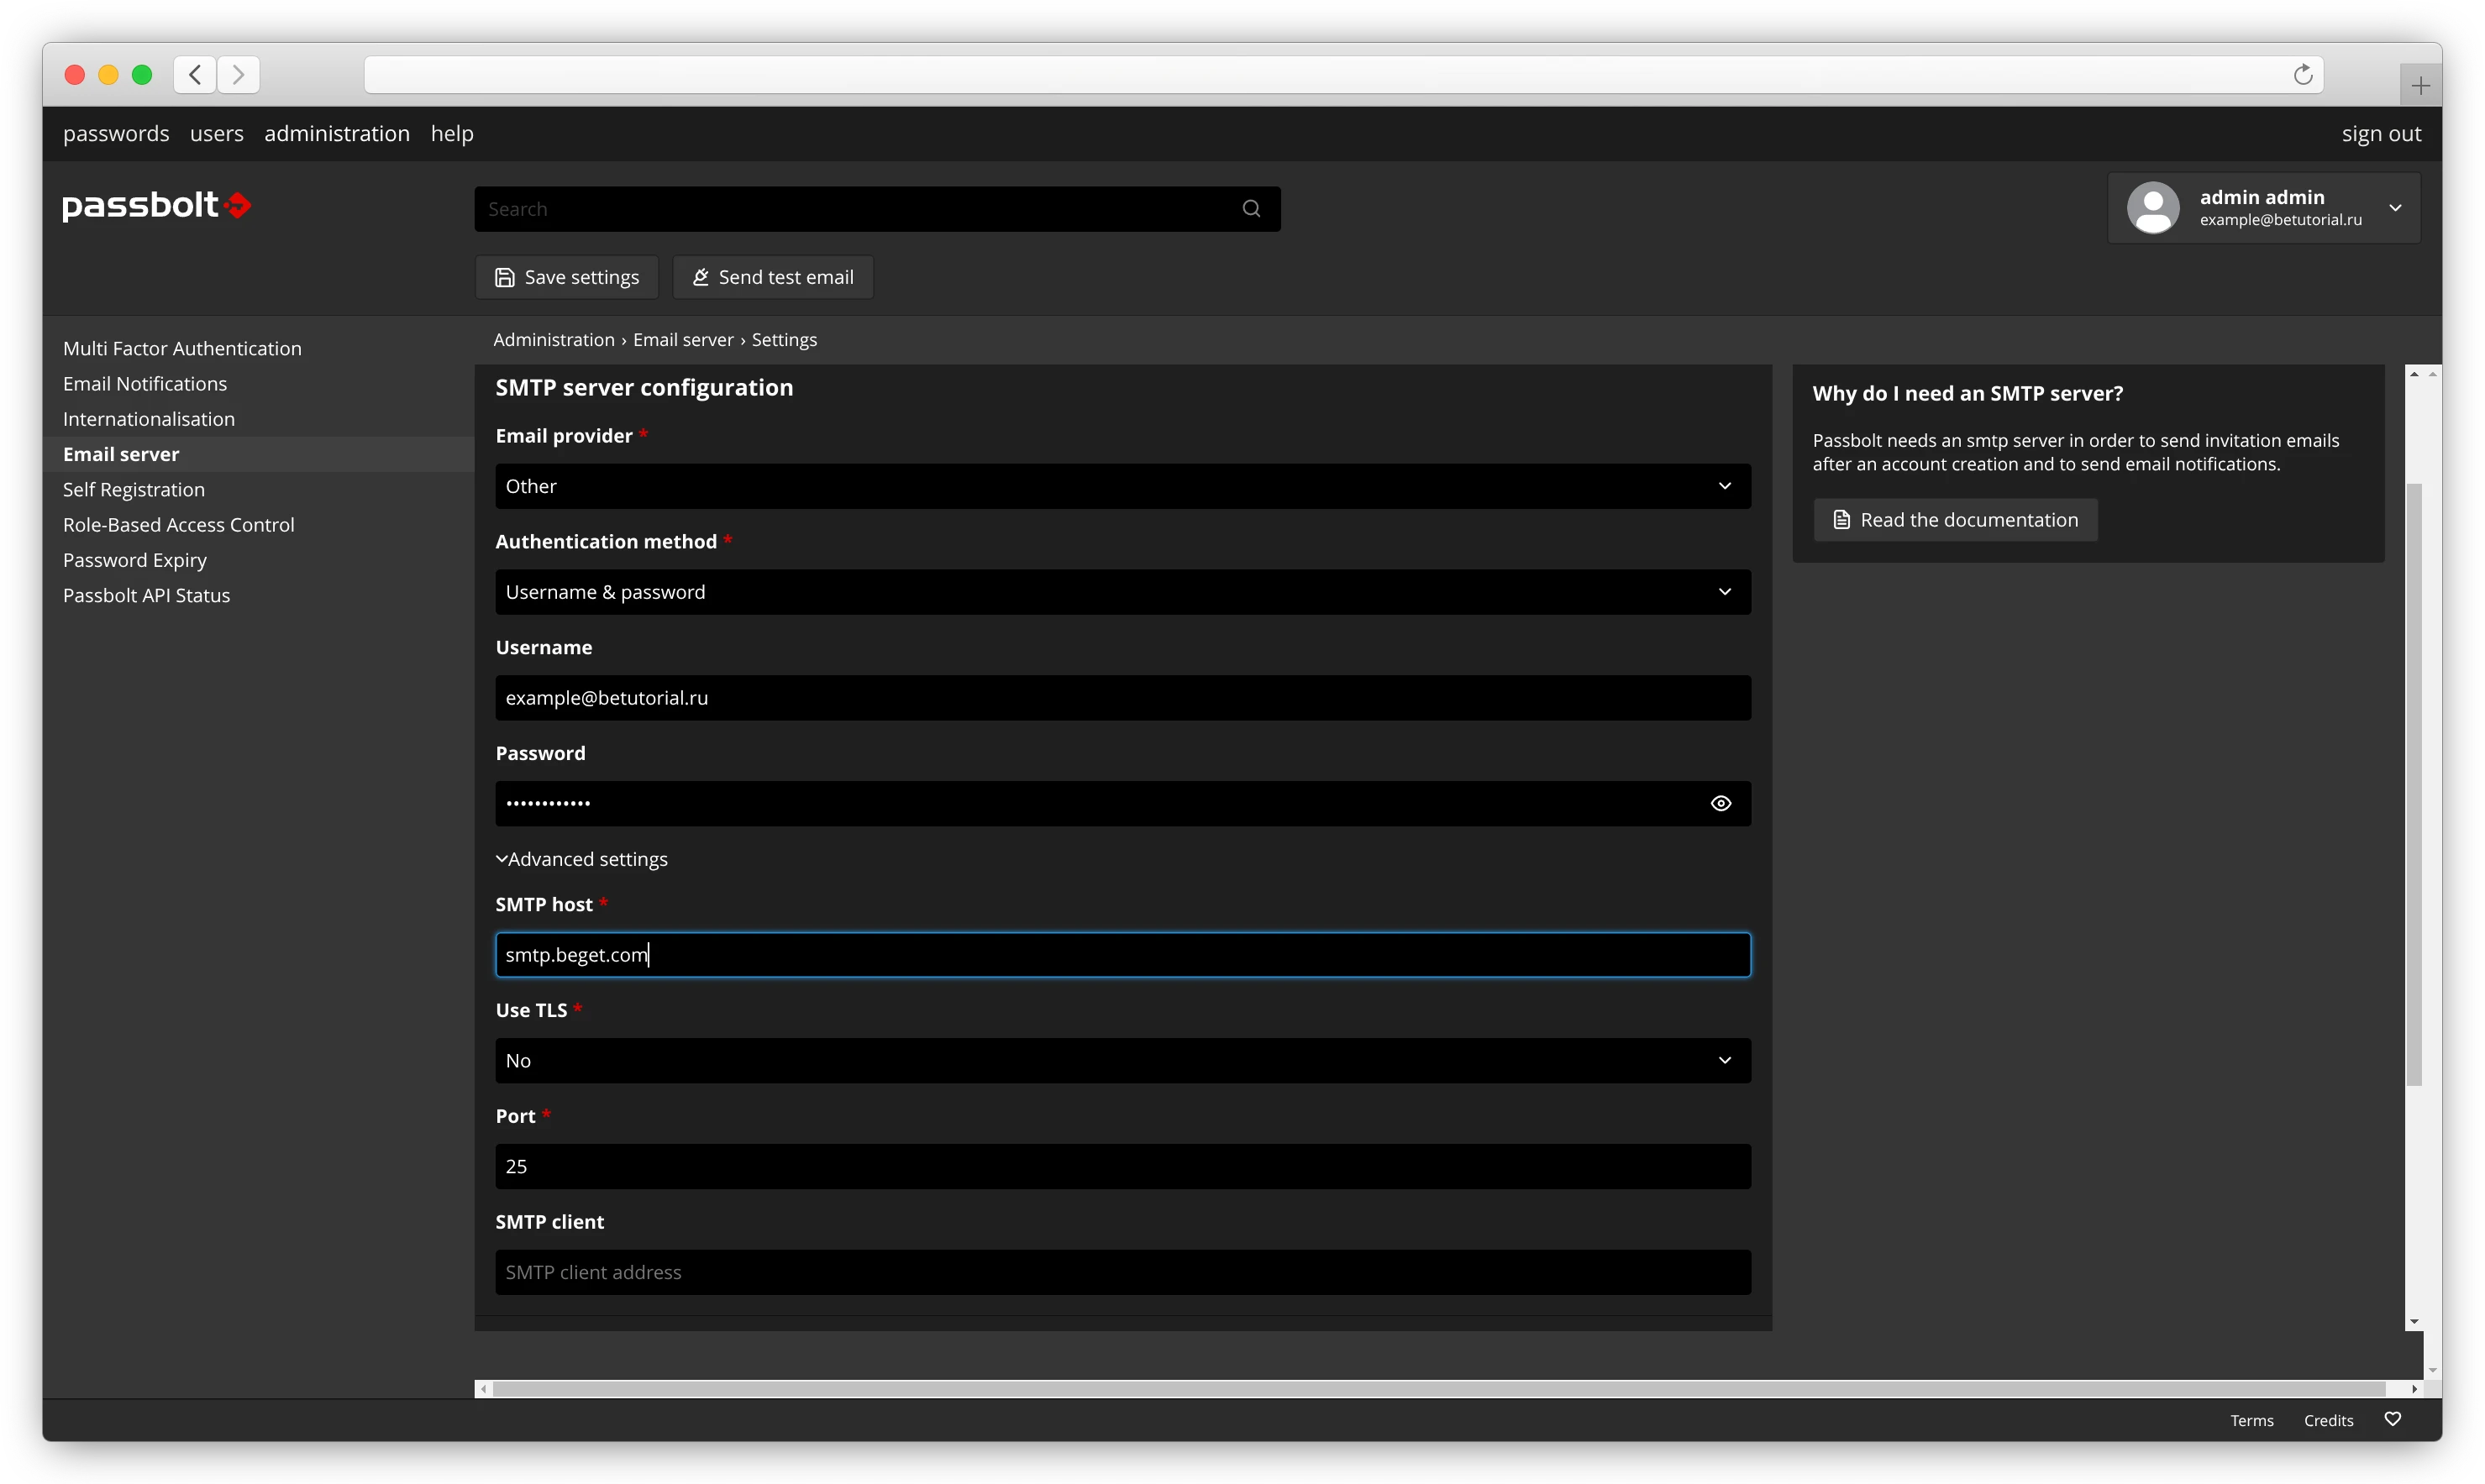Viewport: 2485px width, 1484px height.
Task: Click the Read the documentation button
Action: pyautogui.click(x=1955, y=520)
